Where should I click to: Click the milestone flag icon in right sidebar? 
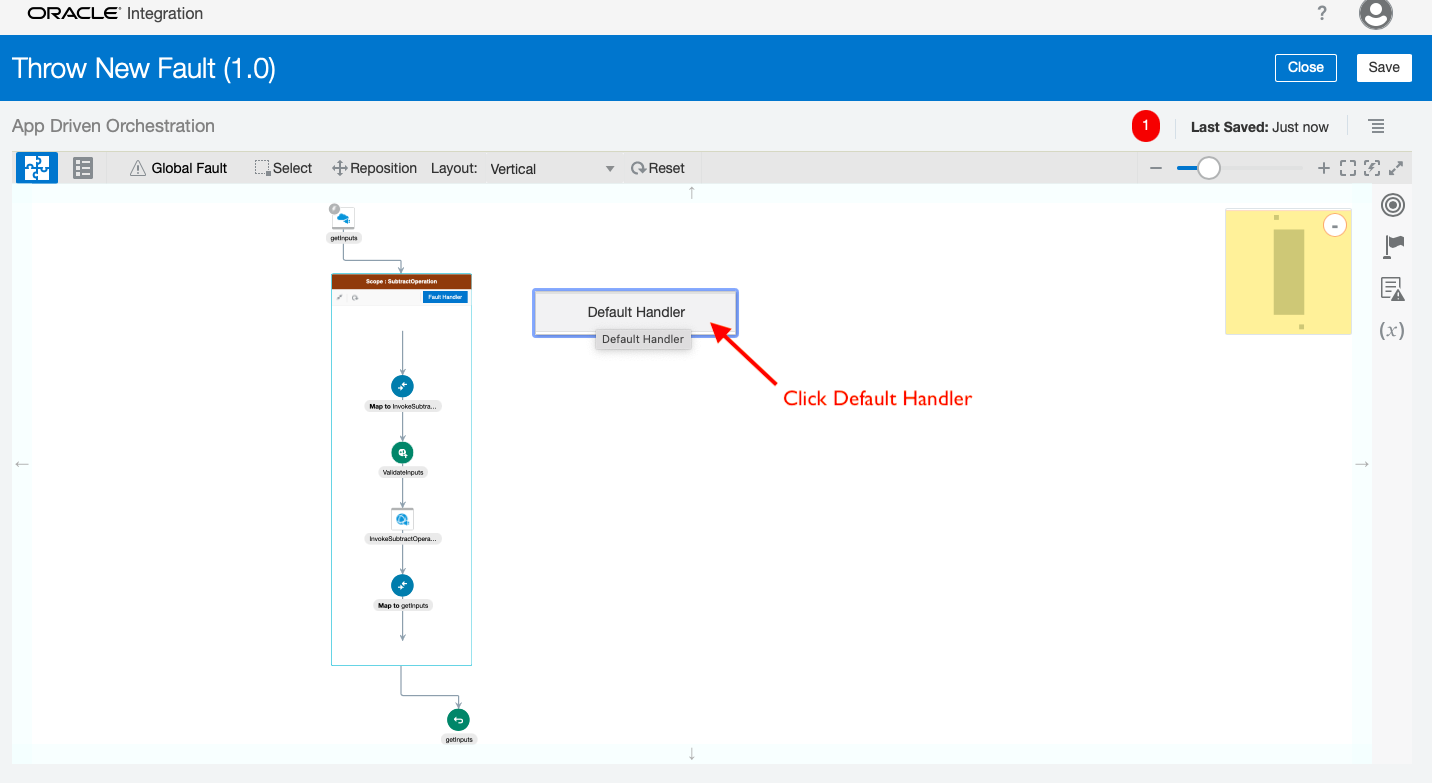click(1393, 246)
